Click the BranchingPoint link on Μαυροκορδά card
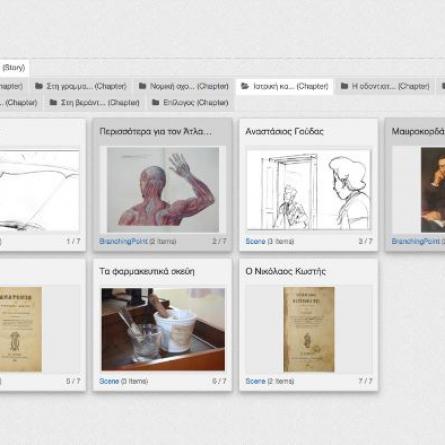The height and width of the screenshot is (445, 445). (x=416, y=241)
